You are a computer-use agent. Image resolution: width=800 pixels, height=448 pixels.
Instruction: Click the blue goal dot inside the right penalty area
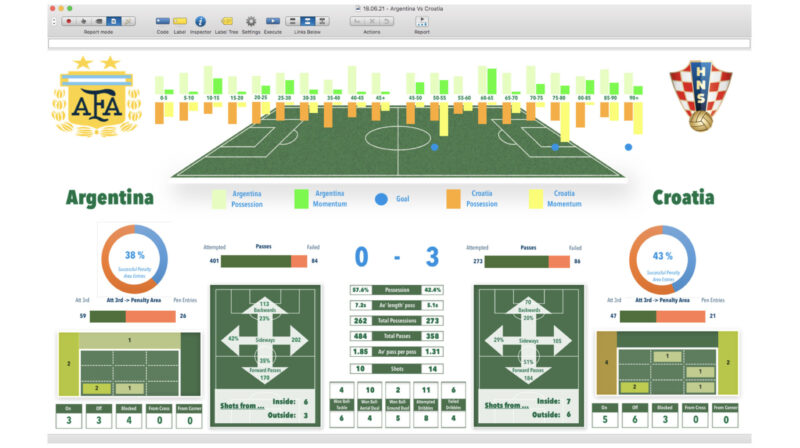click(555, 147)
